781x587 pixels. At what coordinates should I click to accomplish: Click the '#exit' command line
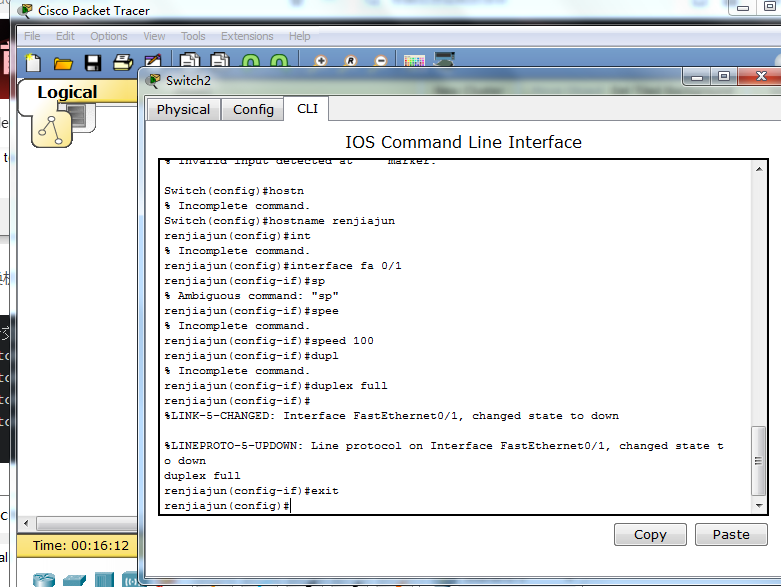251,491
